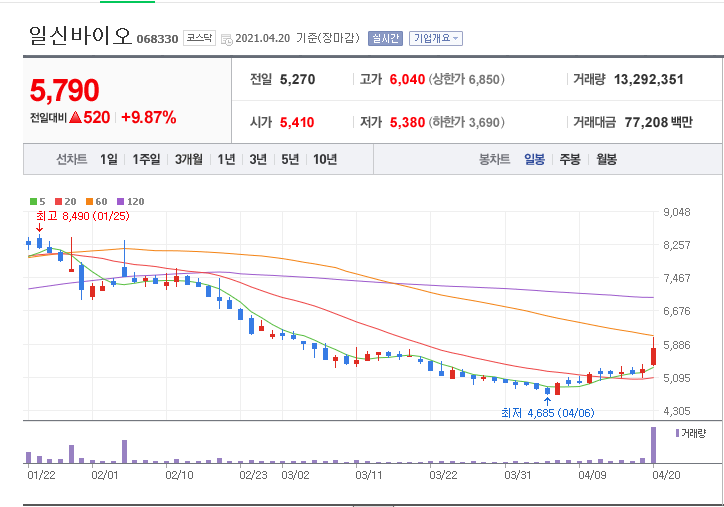Viewport: 724px width, 507px height.
Task: Select the 일봉 daily candle chart
Action: [534, 159]
